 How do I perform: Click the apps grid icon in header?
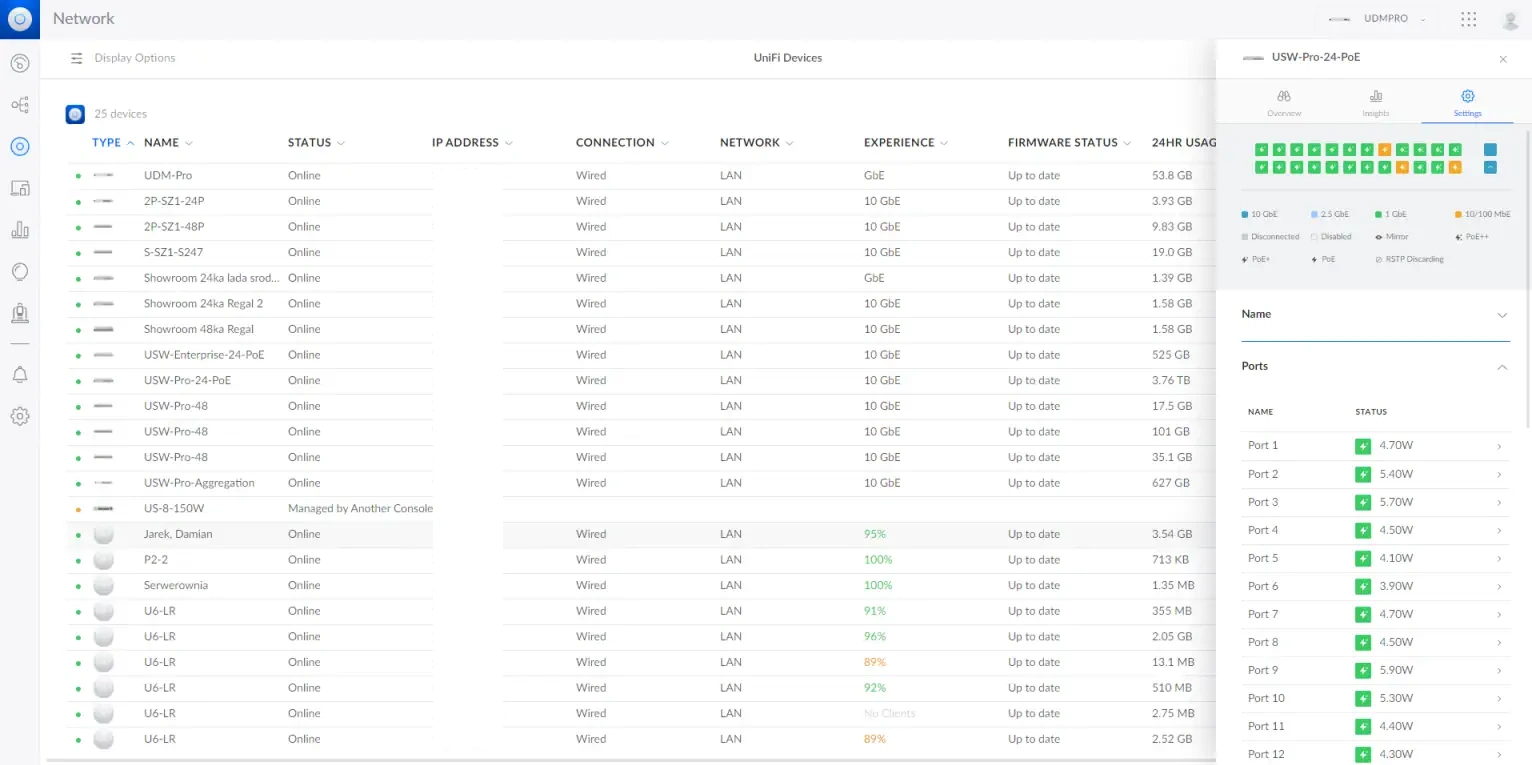(x=1469, y=19)
